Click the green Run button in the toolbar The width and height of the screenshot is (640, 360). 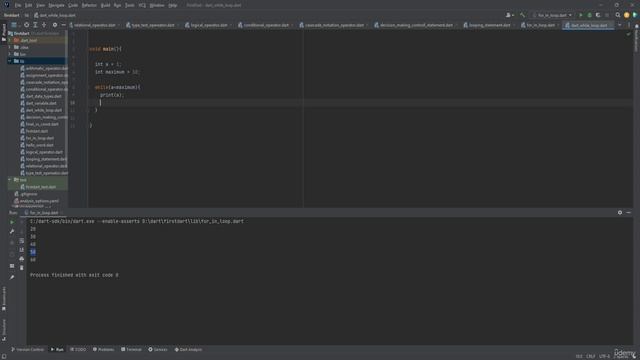click(x=581, y=15)
